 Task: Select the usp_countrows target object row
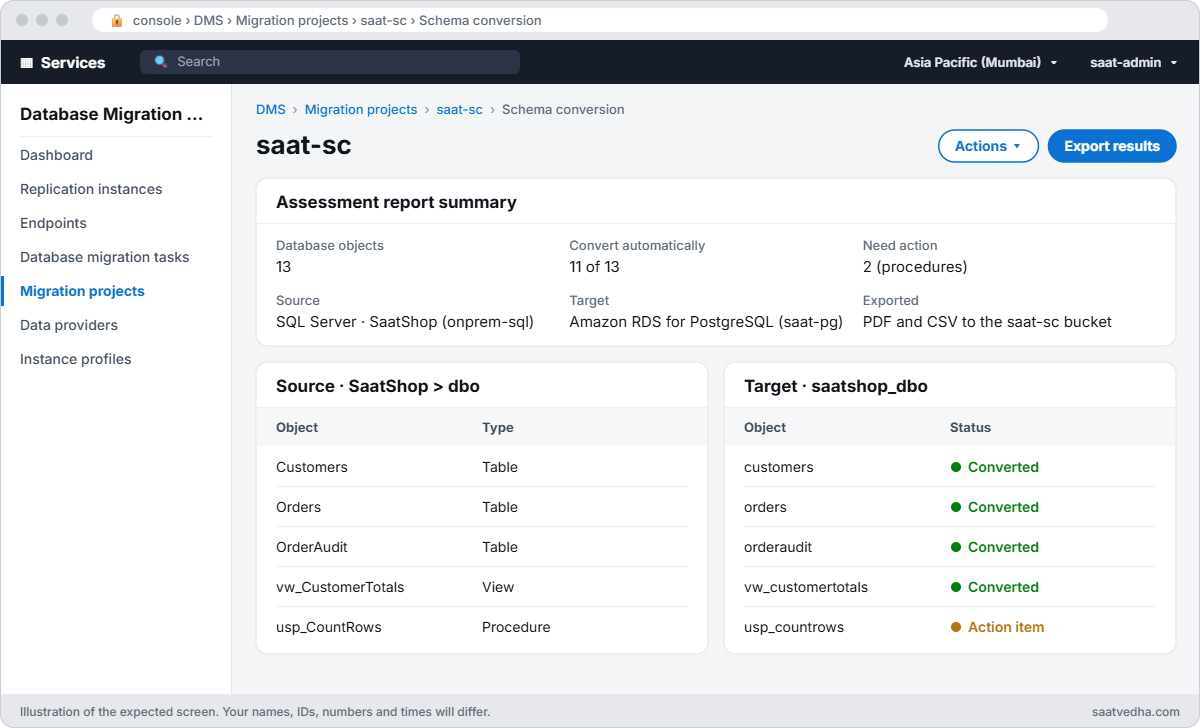950,627
